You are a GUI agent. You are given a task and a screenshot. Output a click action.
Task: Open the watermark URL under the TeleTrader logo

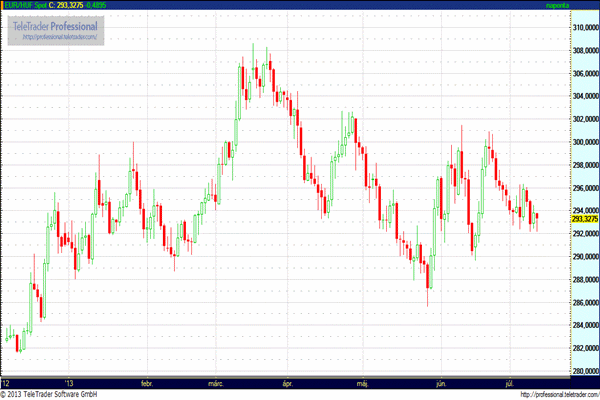58,37
